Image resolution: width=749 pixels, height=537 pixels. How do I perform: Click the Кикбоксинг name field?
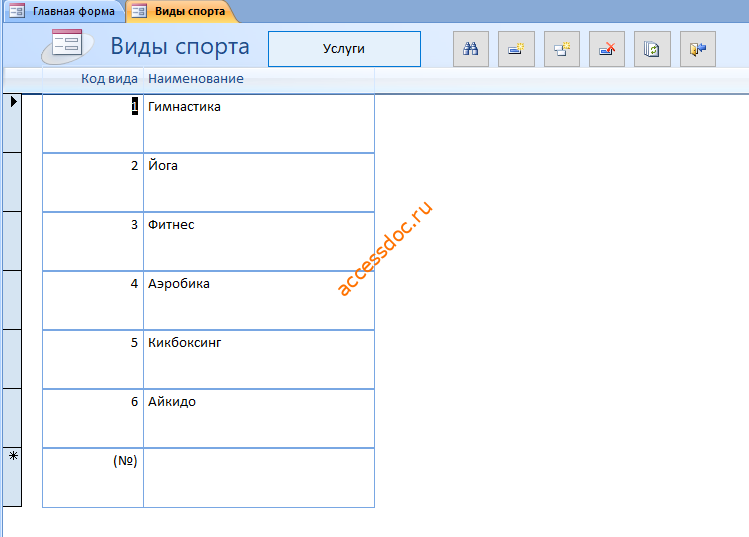tap(259, 360)
